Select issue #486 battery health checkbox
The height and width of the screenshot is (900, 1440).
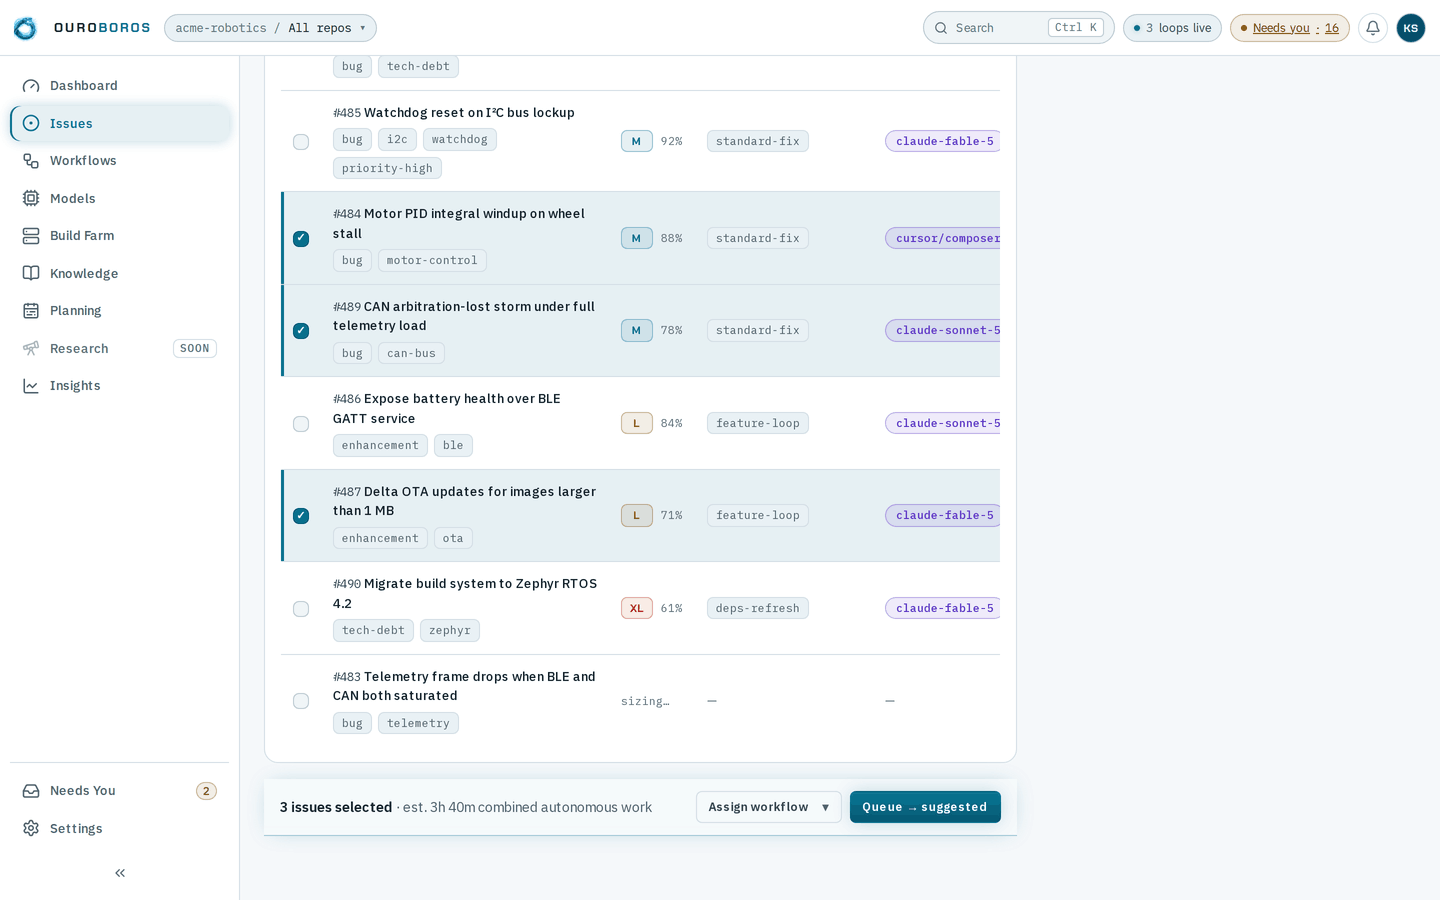[301, 424]
